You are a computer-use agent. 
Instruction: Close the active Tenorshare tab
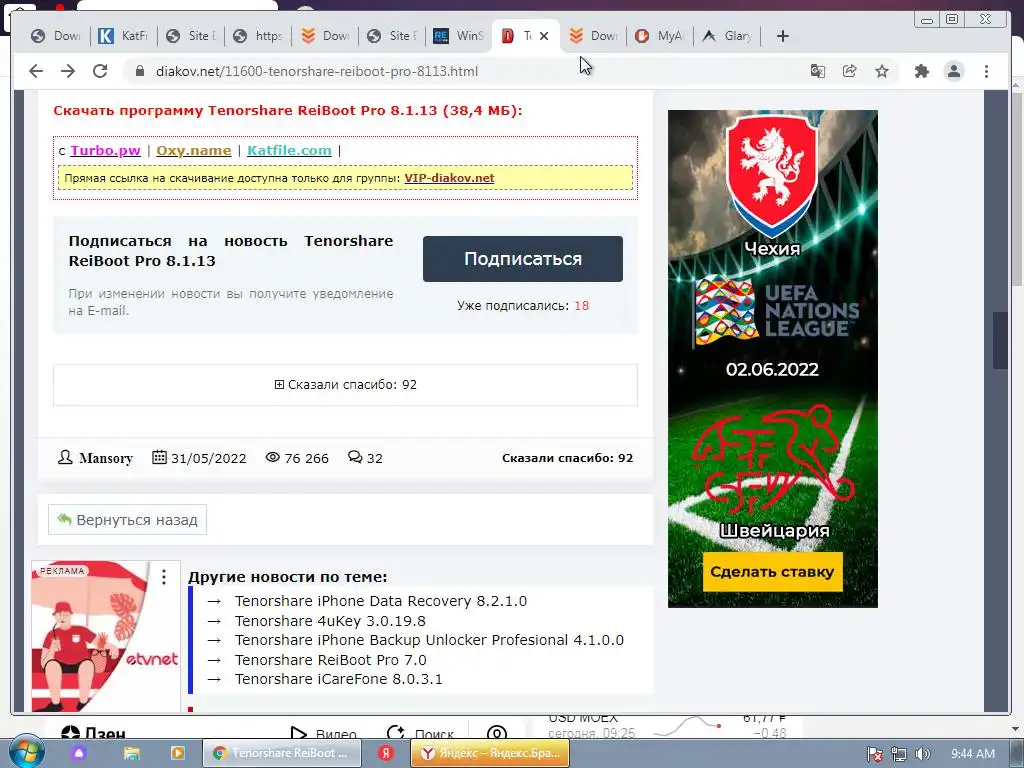pyautogui.click(x=544, y=36)
